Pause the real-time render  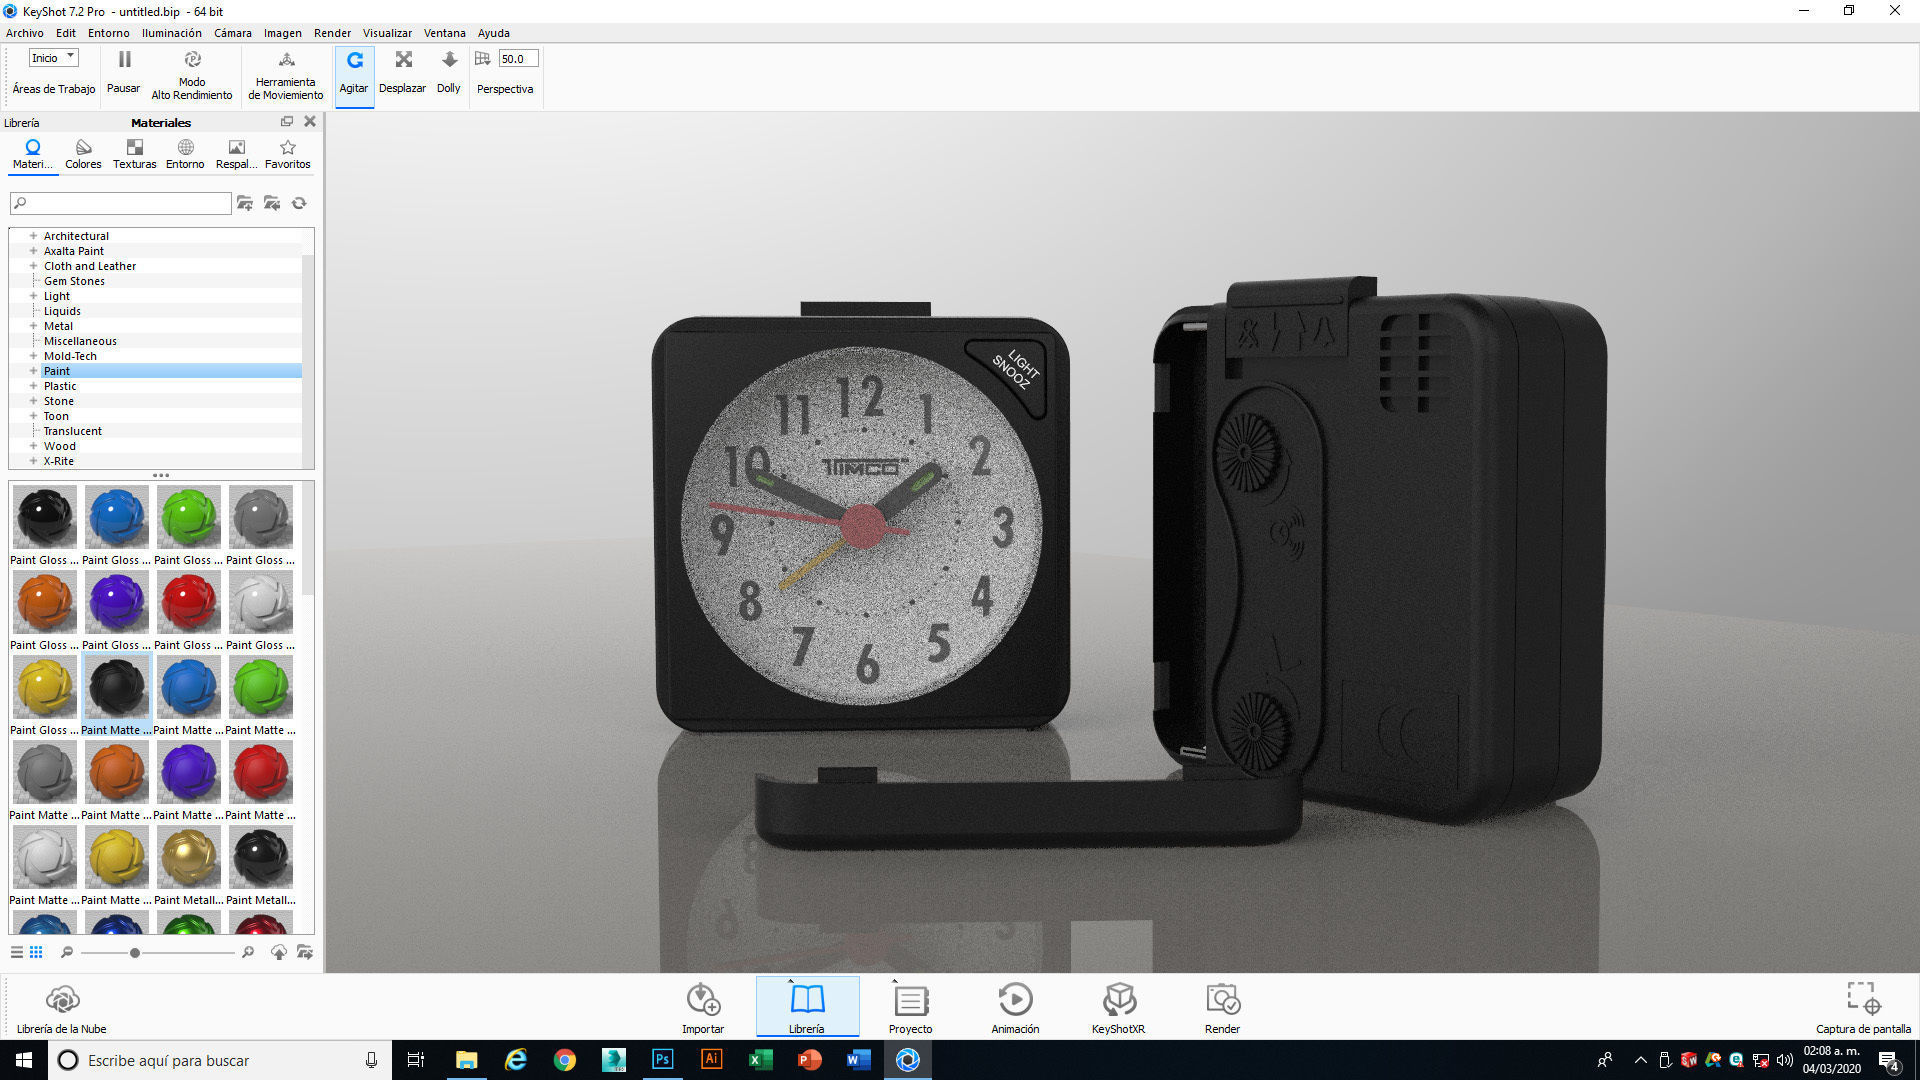click(124, 73)
